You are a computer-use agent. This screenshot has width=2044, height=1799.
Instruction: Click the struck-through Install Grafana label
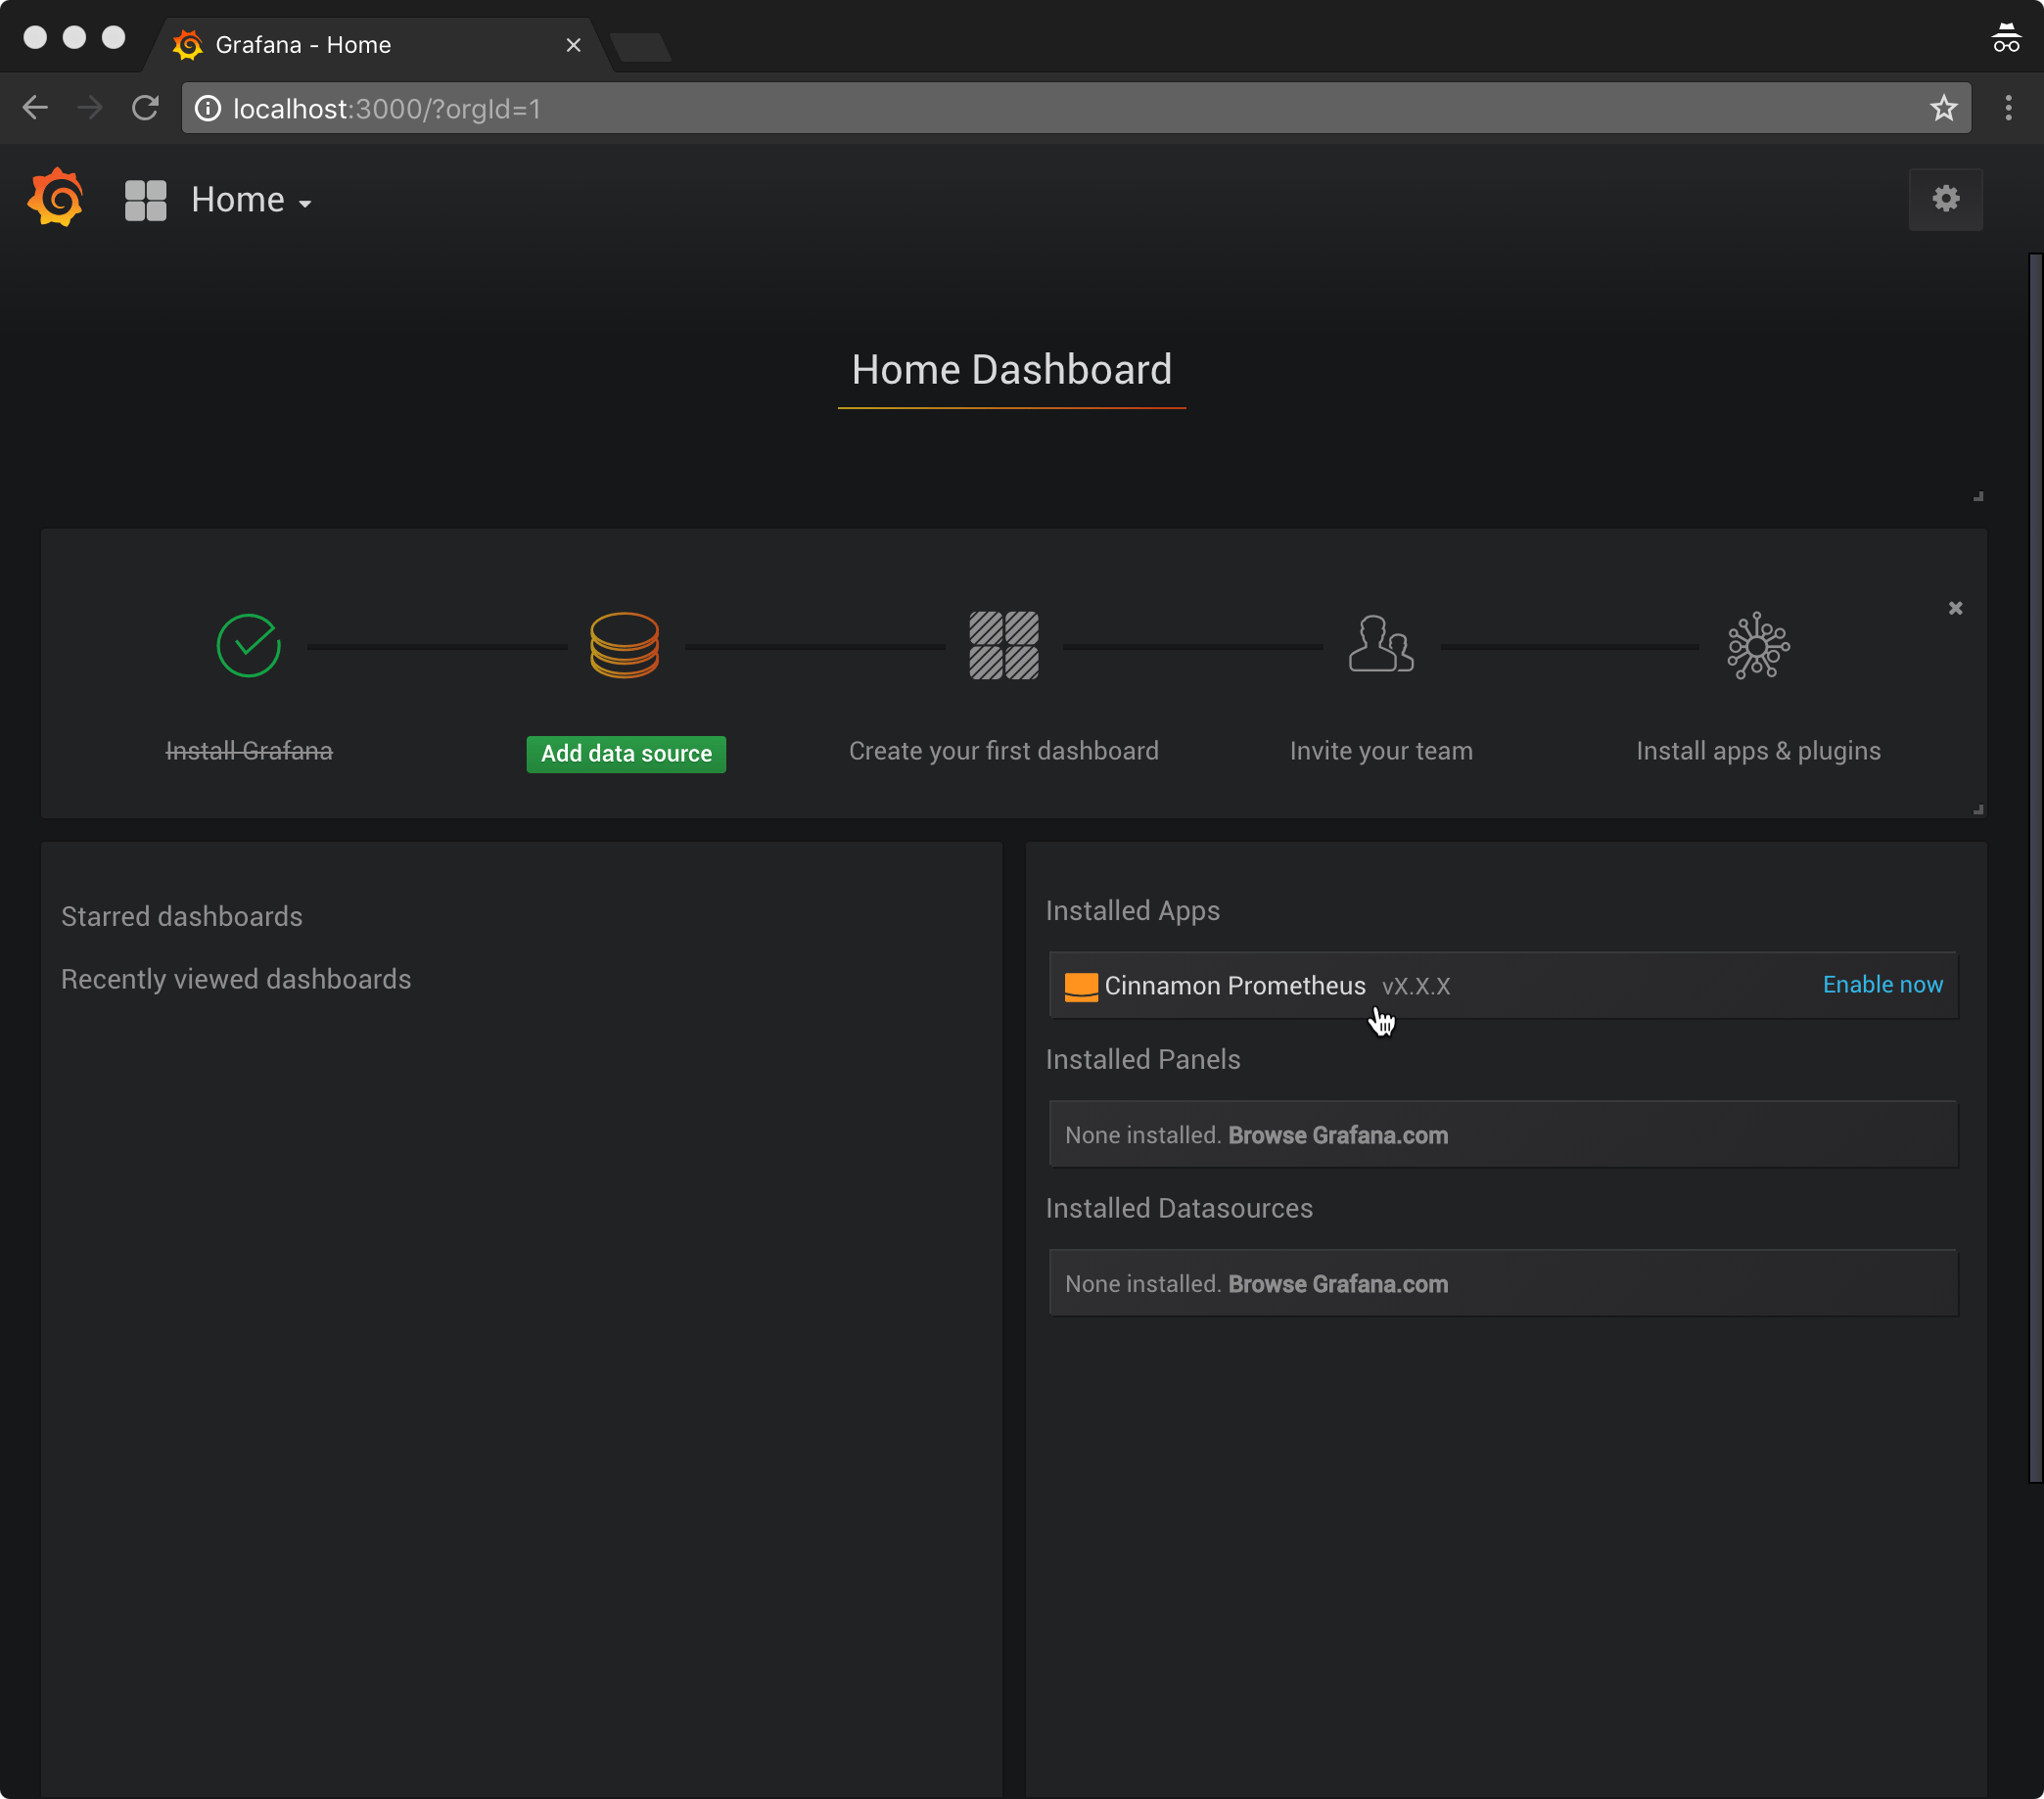(x=249, y=751)
